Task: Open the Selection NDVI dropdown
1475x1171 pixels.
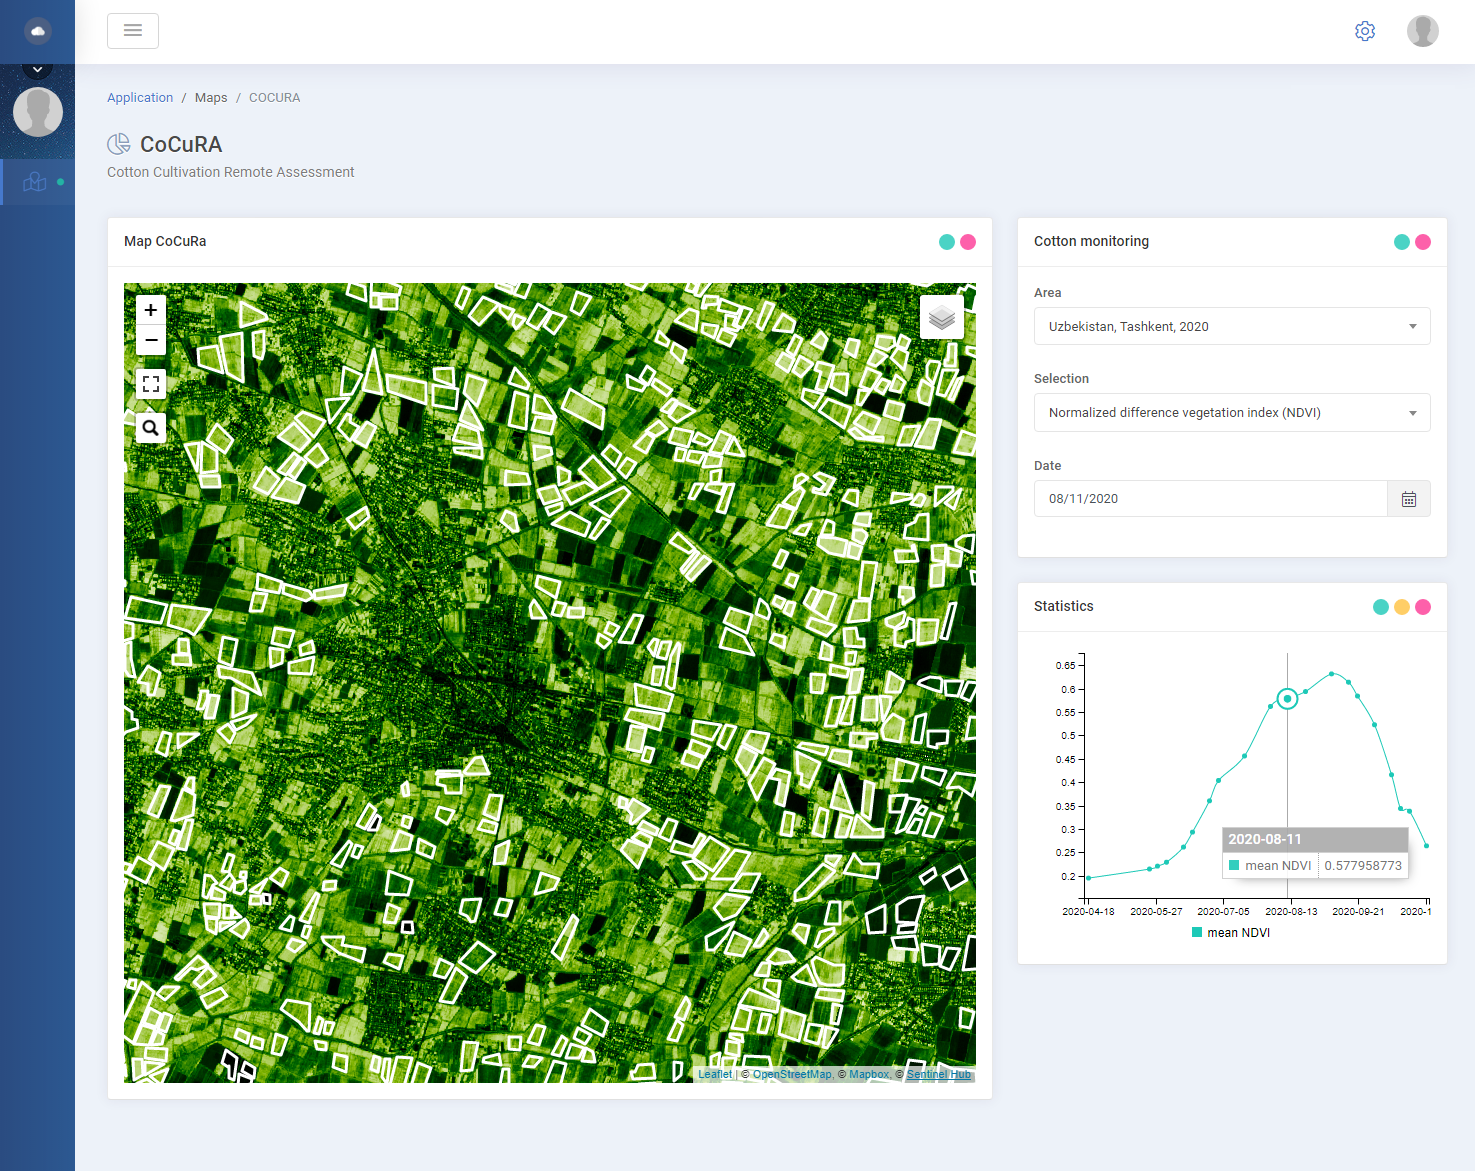Action: tap(1231, 413)
